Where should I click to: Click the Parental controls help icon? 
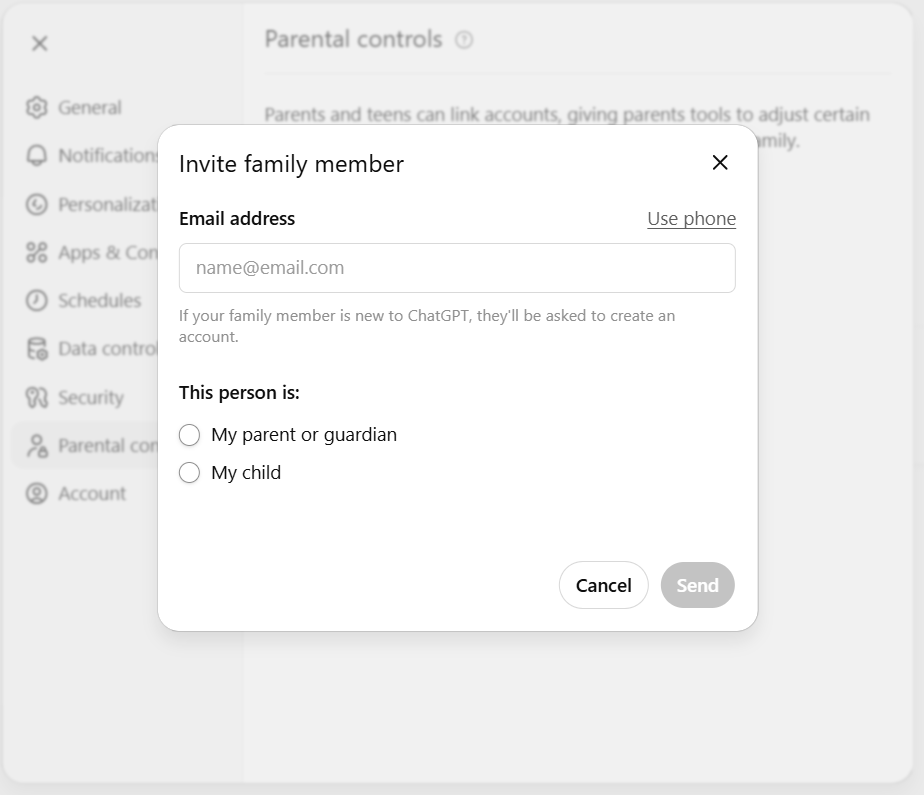[465, 40]
